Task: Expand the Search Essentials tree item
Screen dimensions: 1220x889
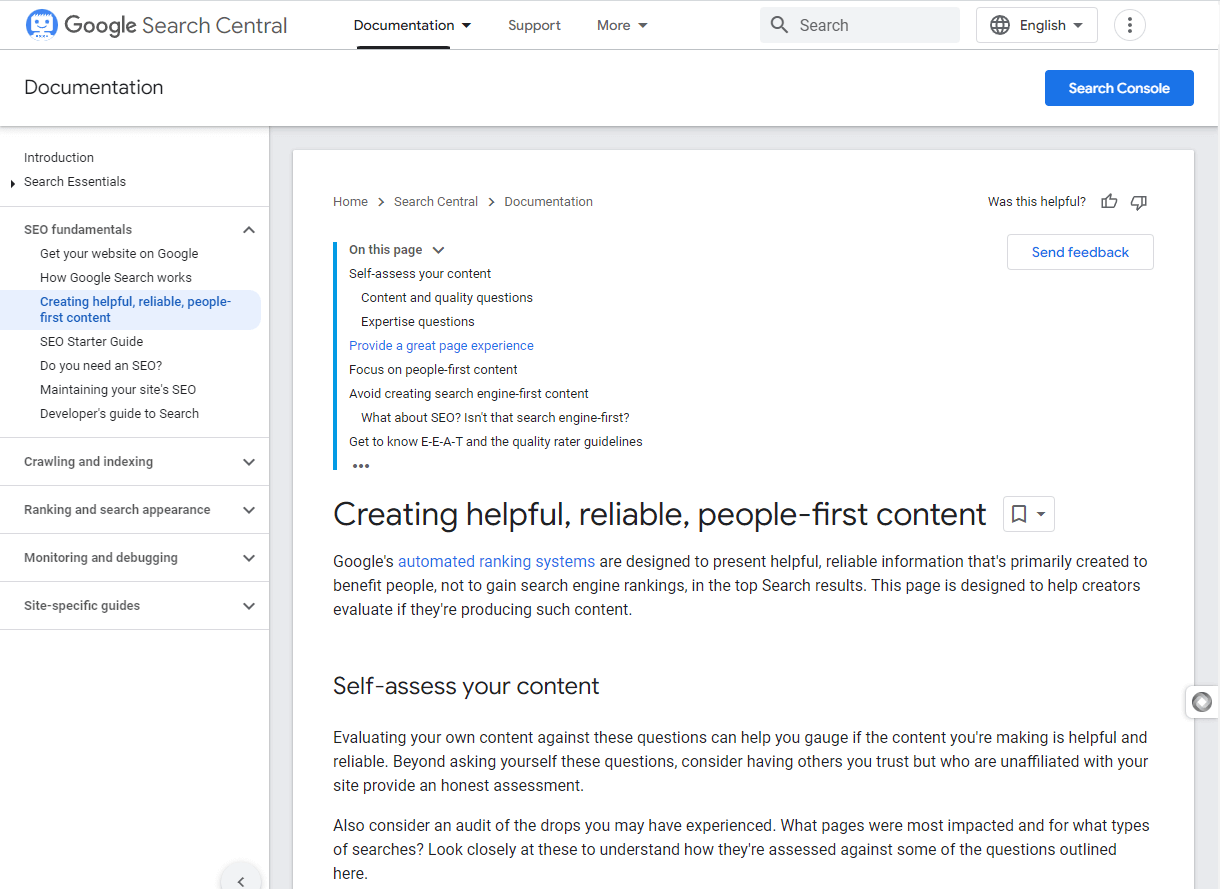Action: click(13, 183)
